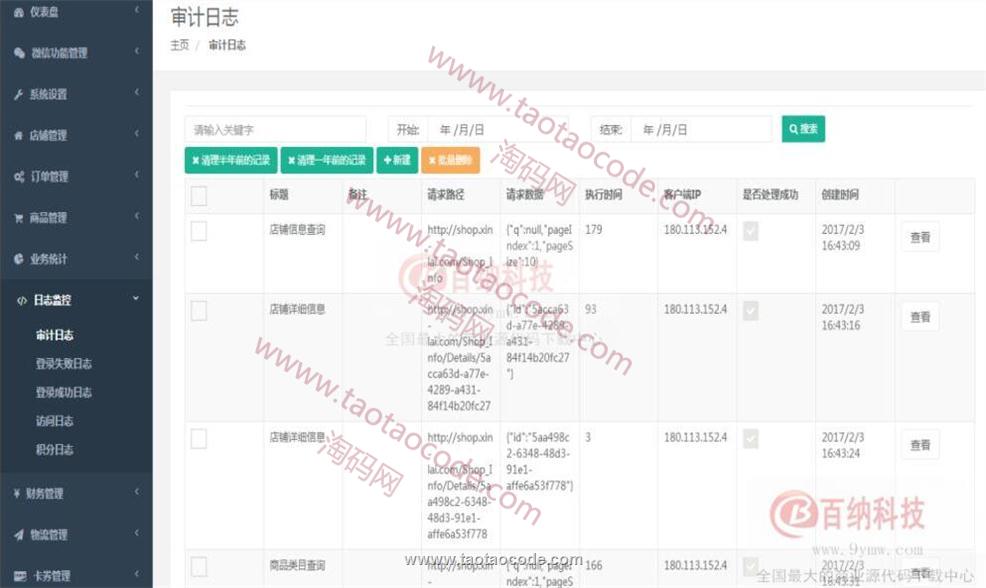Click the 订单管理 gears icon

click(18, 177)
